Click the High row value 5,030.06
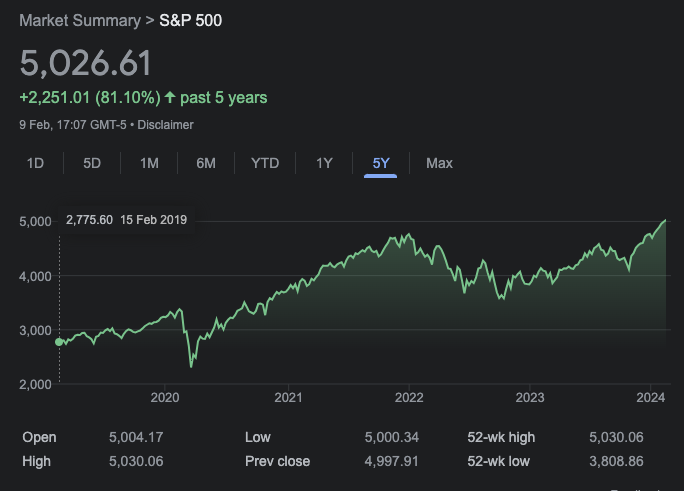 (136, 461)
